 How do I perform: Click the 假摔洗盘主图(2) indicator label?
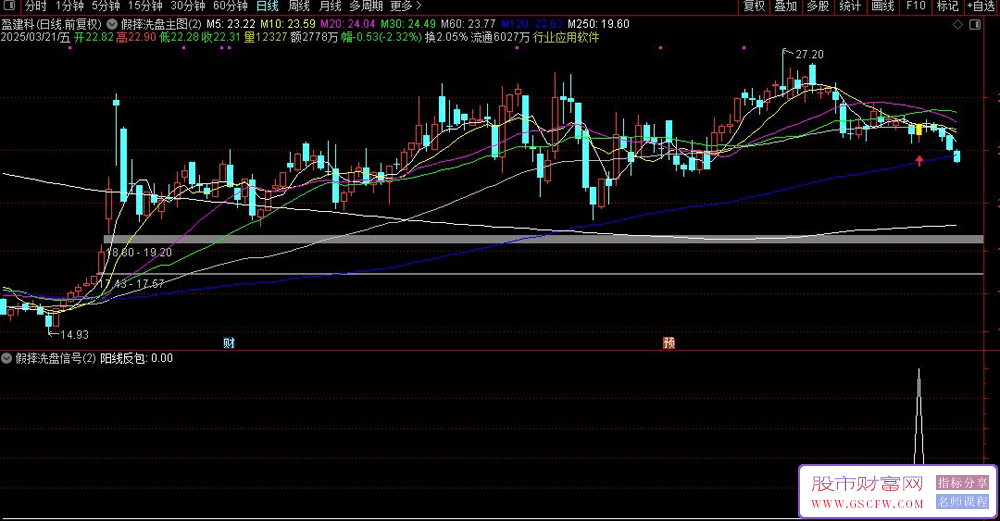(161, 24)
